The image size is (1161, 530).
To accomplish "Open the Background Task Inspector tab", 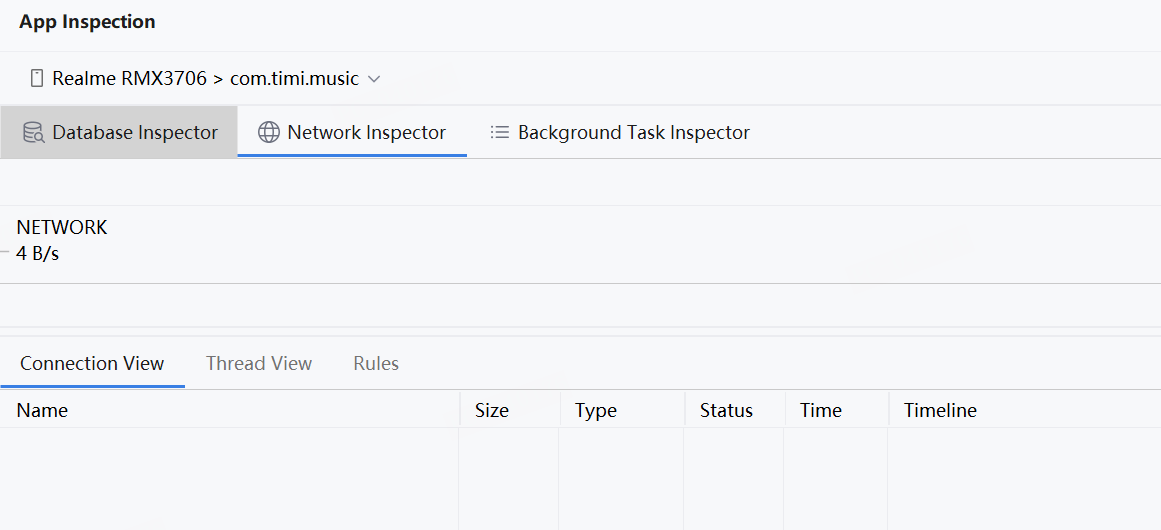I will coord(633,132).
